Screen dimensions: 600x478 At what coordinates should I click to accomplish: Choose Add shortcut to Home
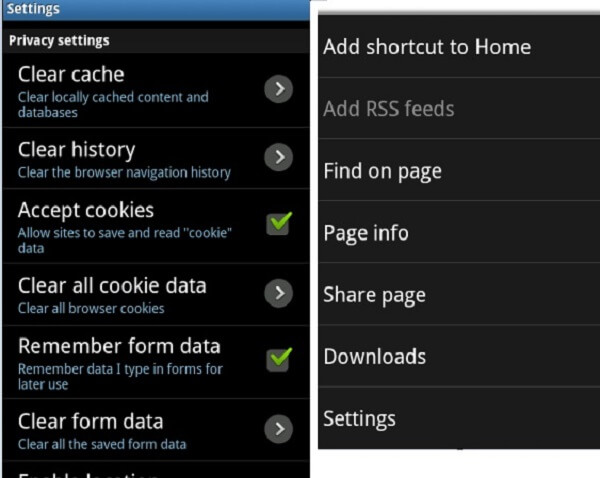tap(459, 47)
